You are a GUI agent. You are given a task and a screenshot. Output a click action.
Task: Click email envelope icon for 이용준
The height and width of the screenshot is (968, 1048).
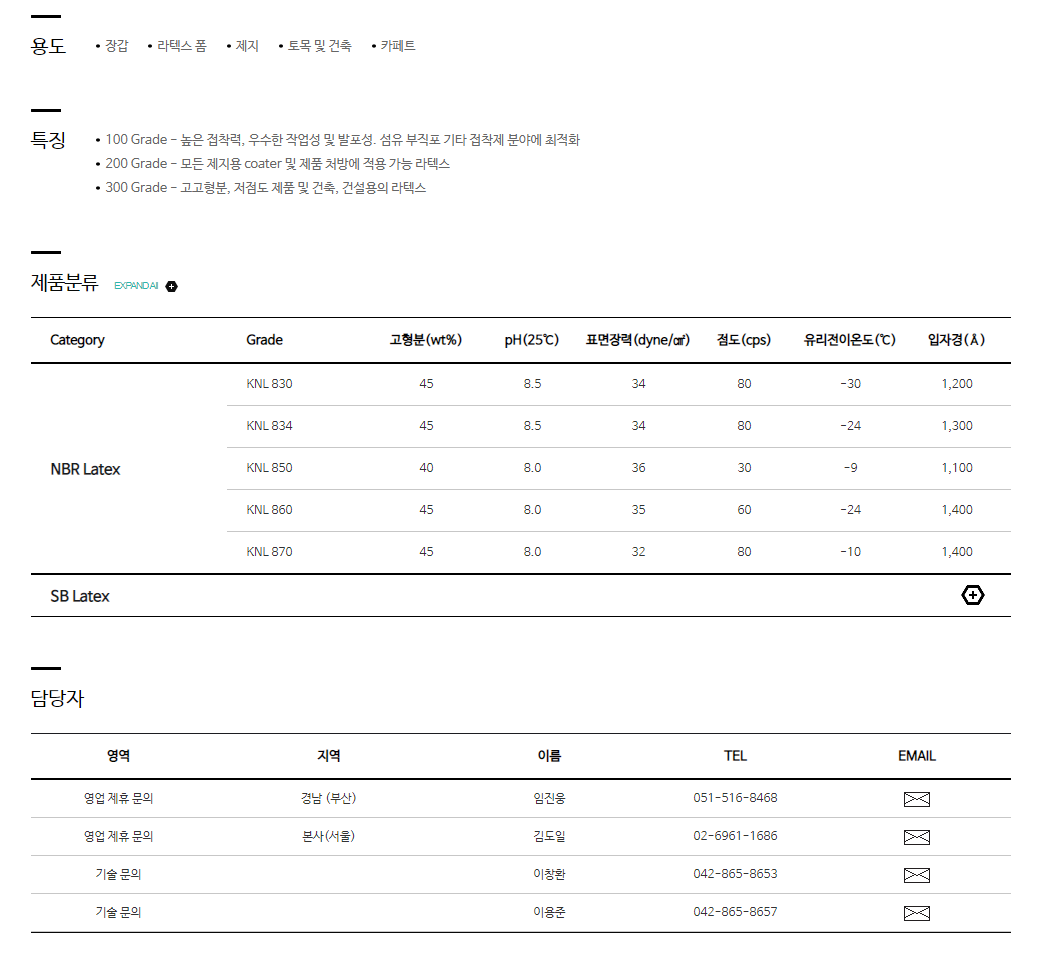coord(916,913)
